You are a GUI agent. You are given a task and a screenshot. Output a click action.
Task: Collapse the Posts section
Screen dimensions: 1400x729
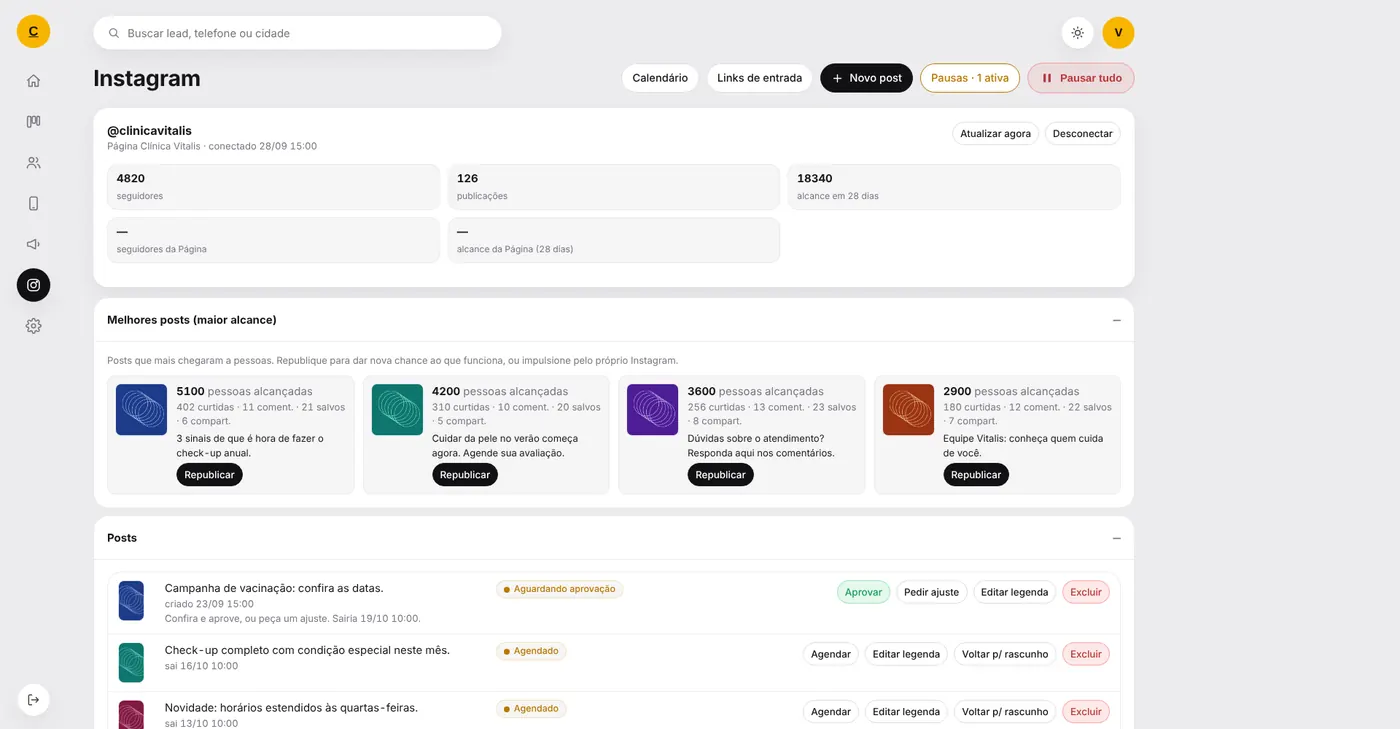pos(1116,538)
